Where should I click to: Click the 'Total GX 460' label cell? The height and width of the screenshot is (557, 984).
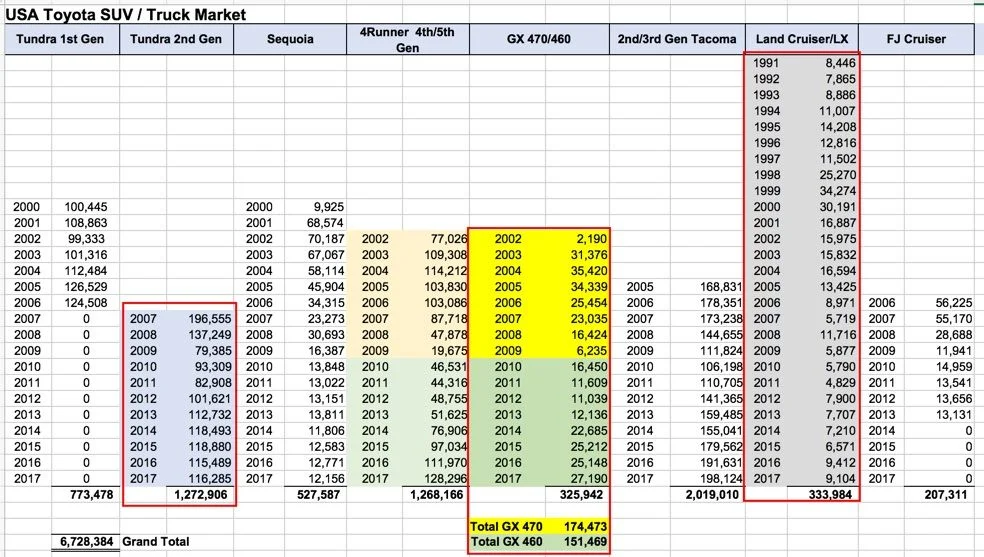point(506,542)
